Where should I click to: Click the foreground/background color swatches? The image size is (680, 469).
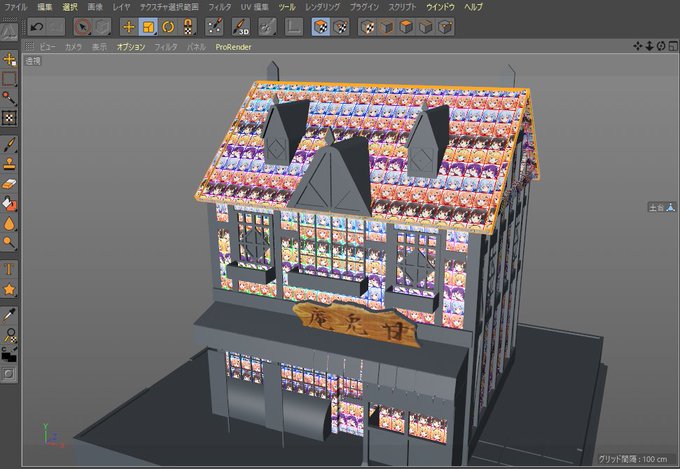coord(9,354)
